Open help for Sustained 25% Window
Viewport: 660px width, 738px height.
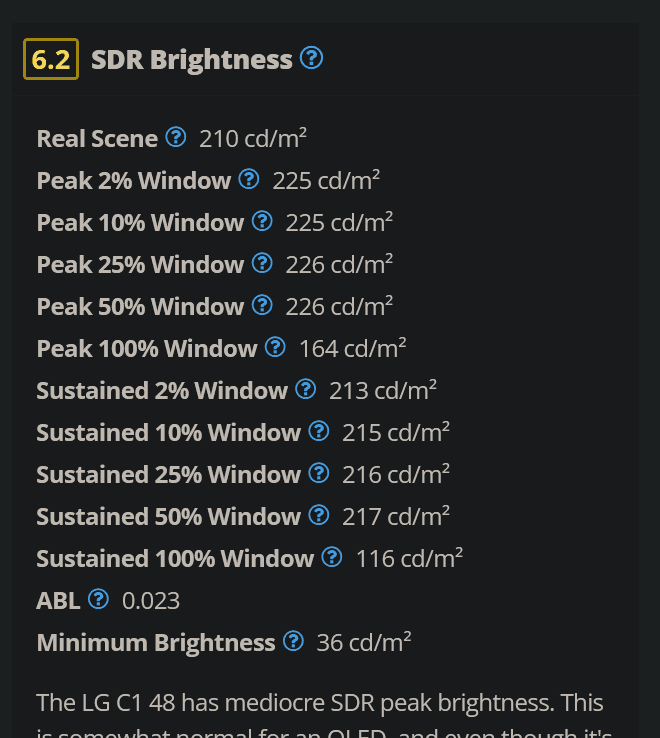click(x=319, y=473)
